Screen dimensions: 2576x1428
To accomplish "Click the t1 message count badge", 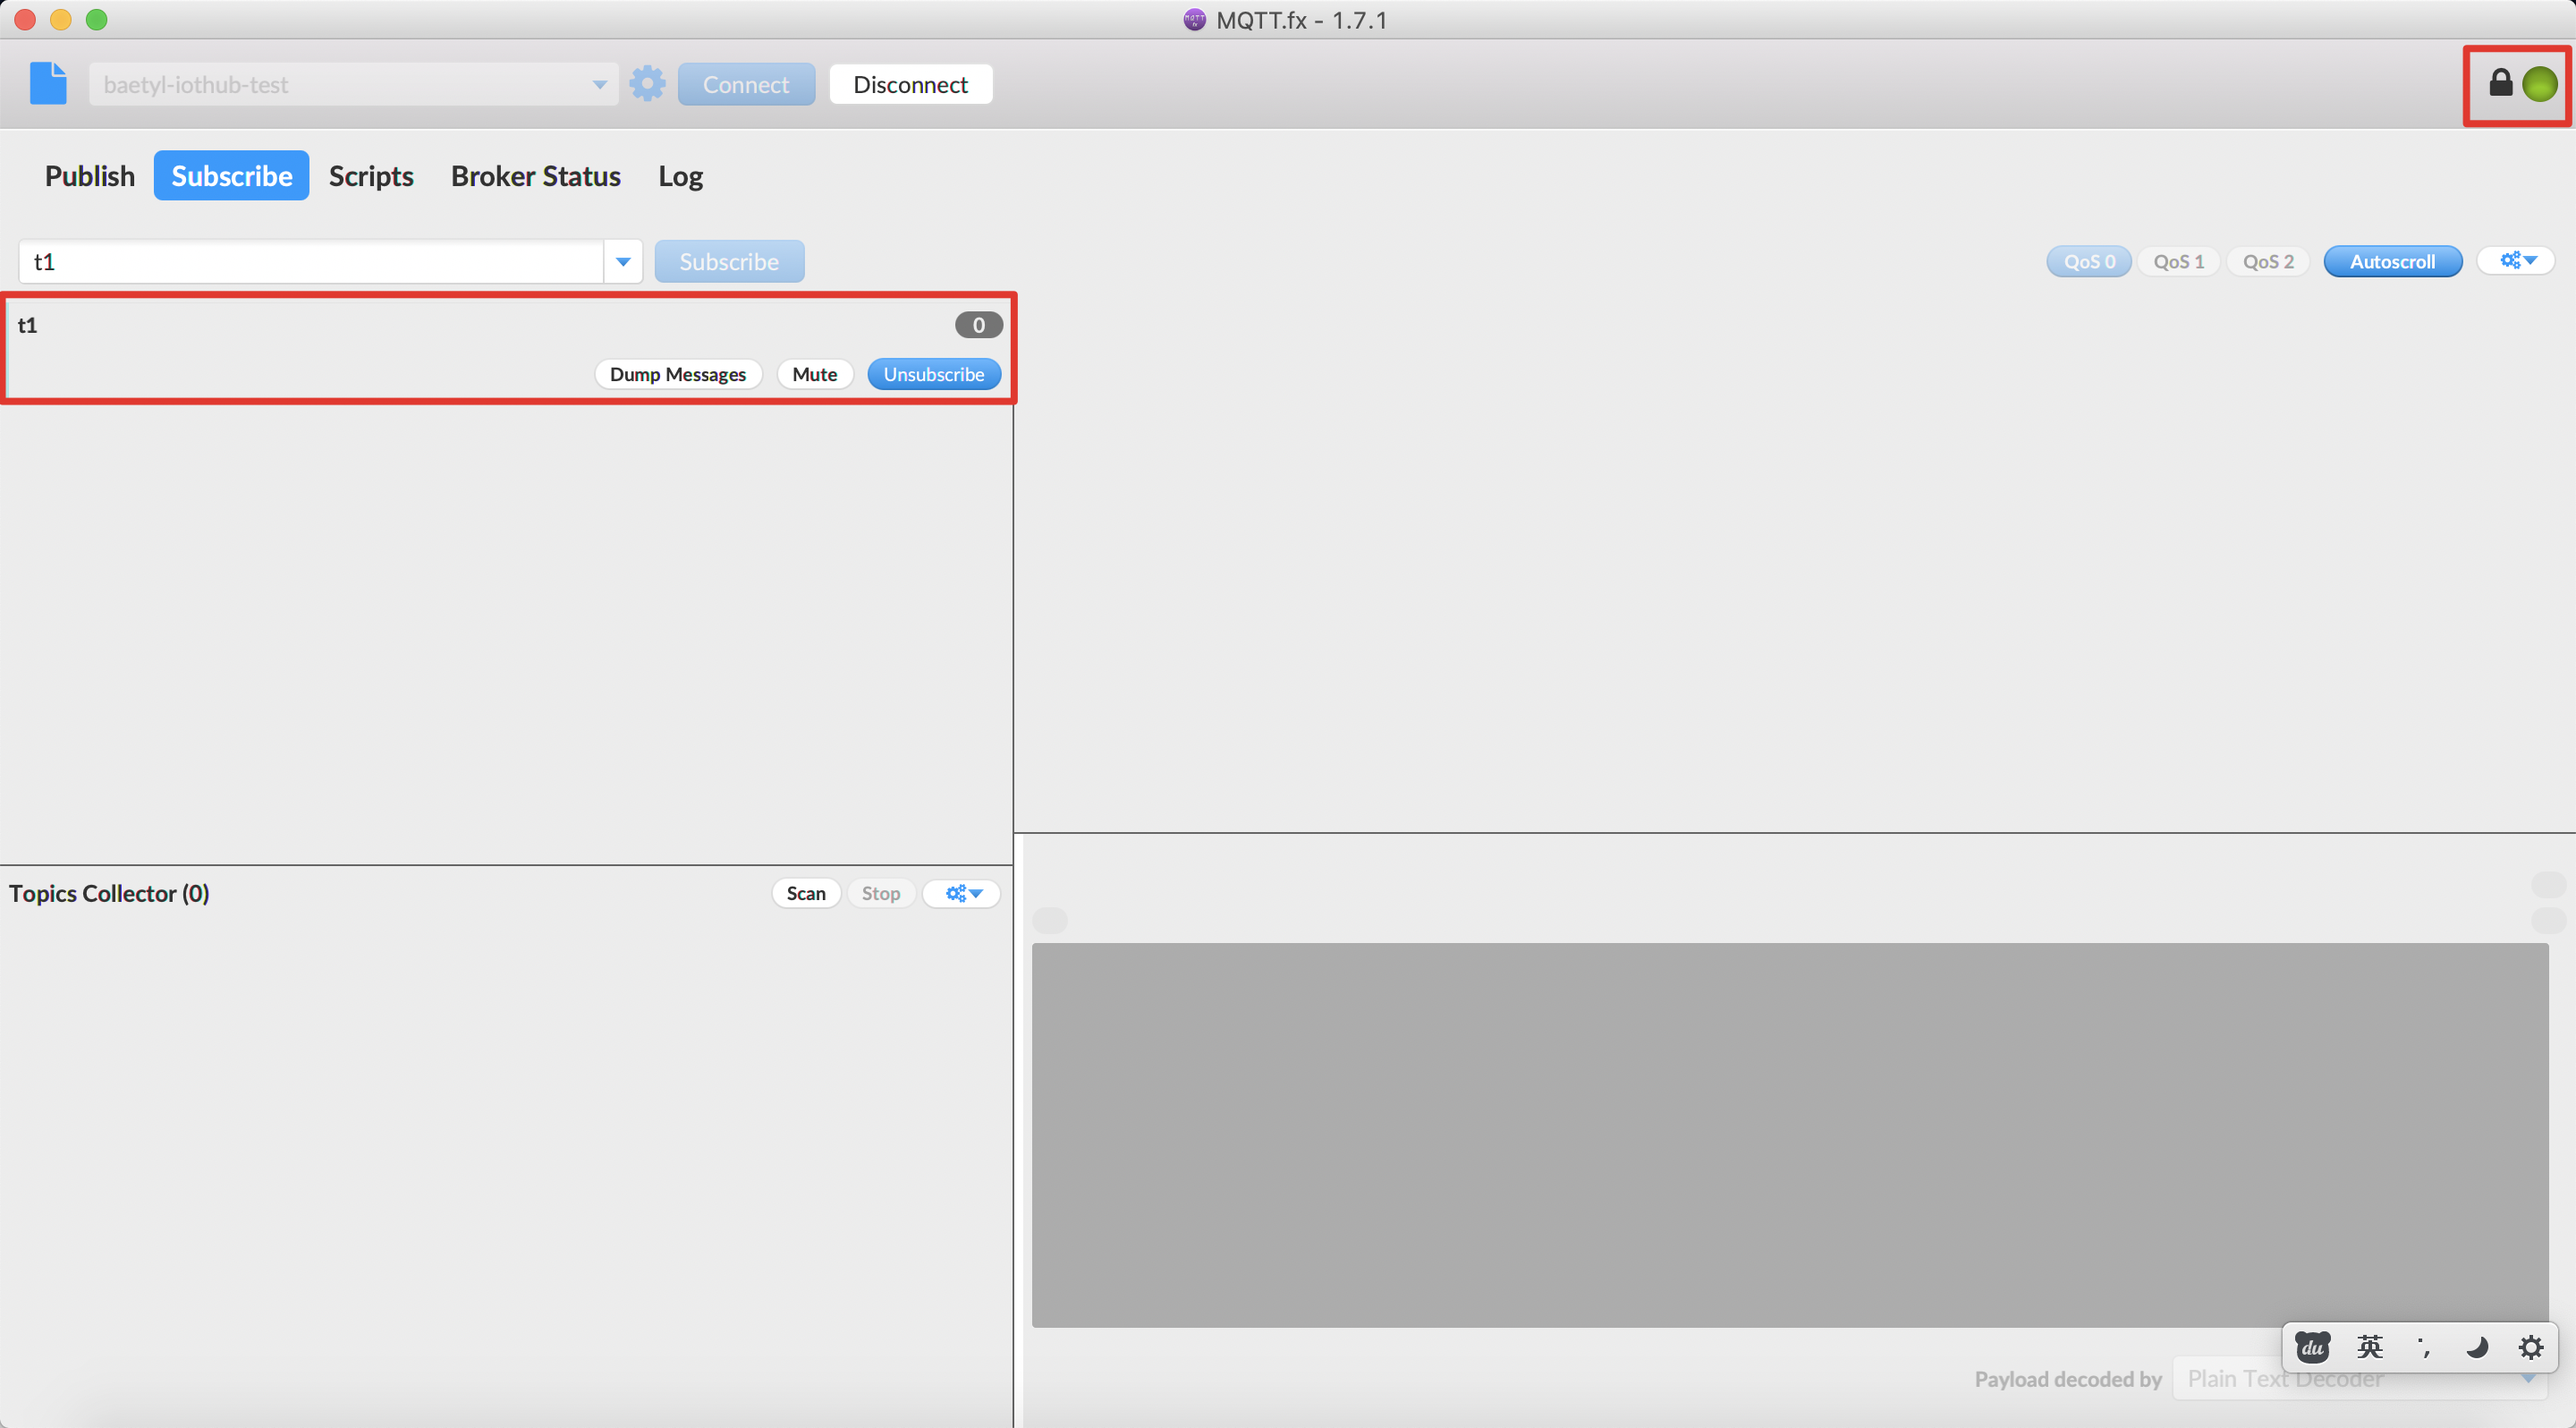I will (x=978, y=325).
